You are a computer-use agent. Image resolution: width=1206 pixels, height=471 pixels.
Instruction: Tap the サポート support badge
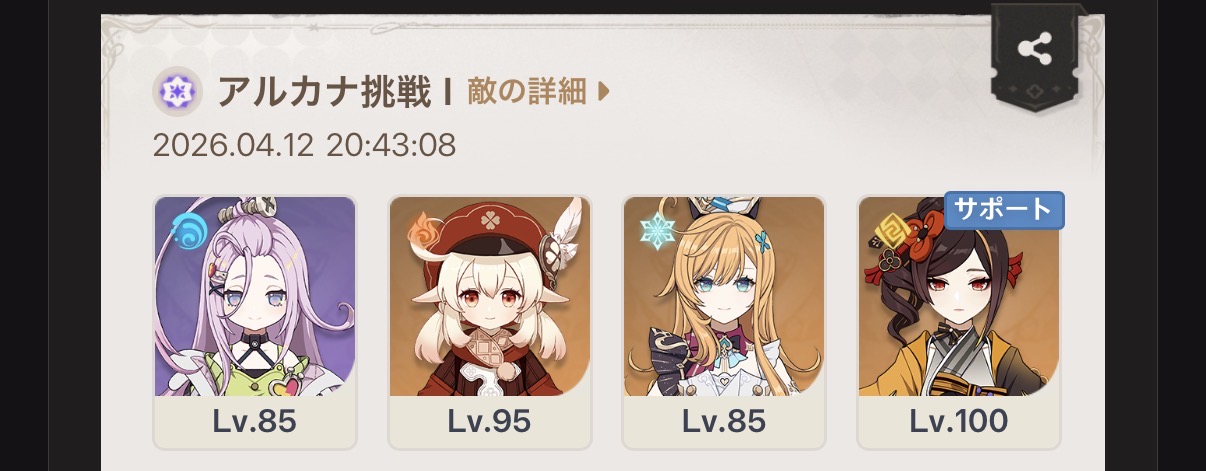click(x=1004, y=210)
